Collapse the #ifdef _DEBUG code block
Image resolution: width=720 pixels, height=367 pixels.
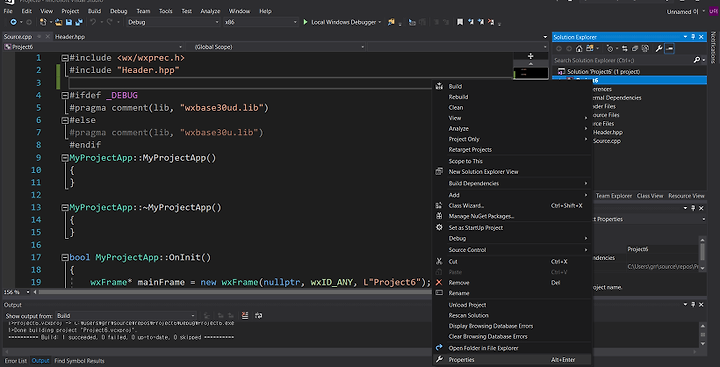(x=65, y=96)
